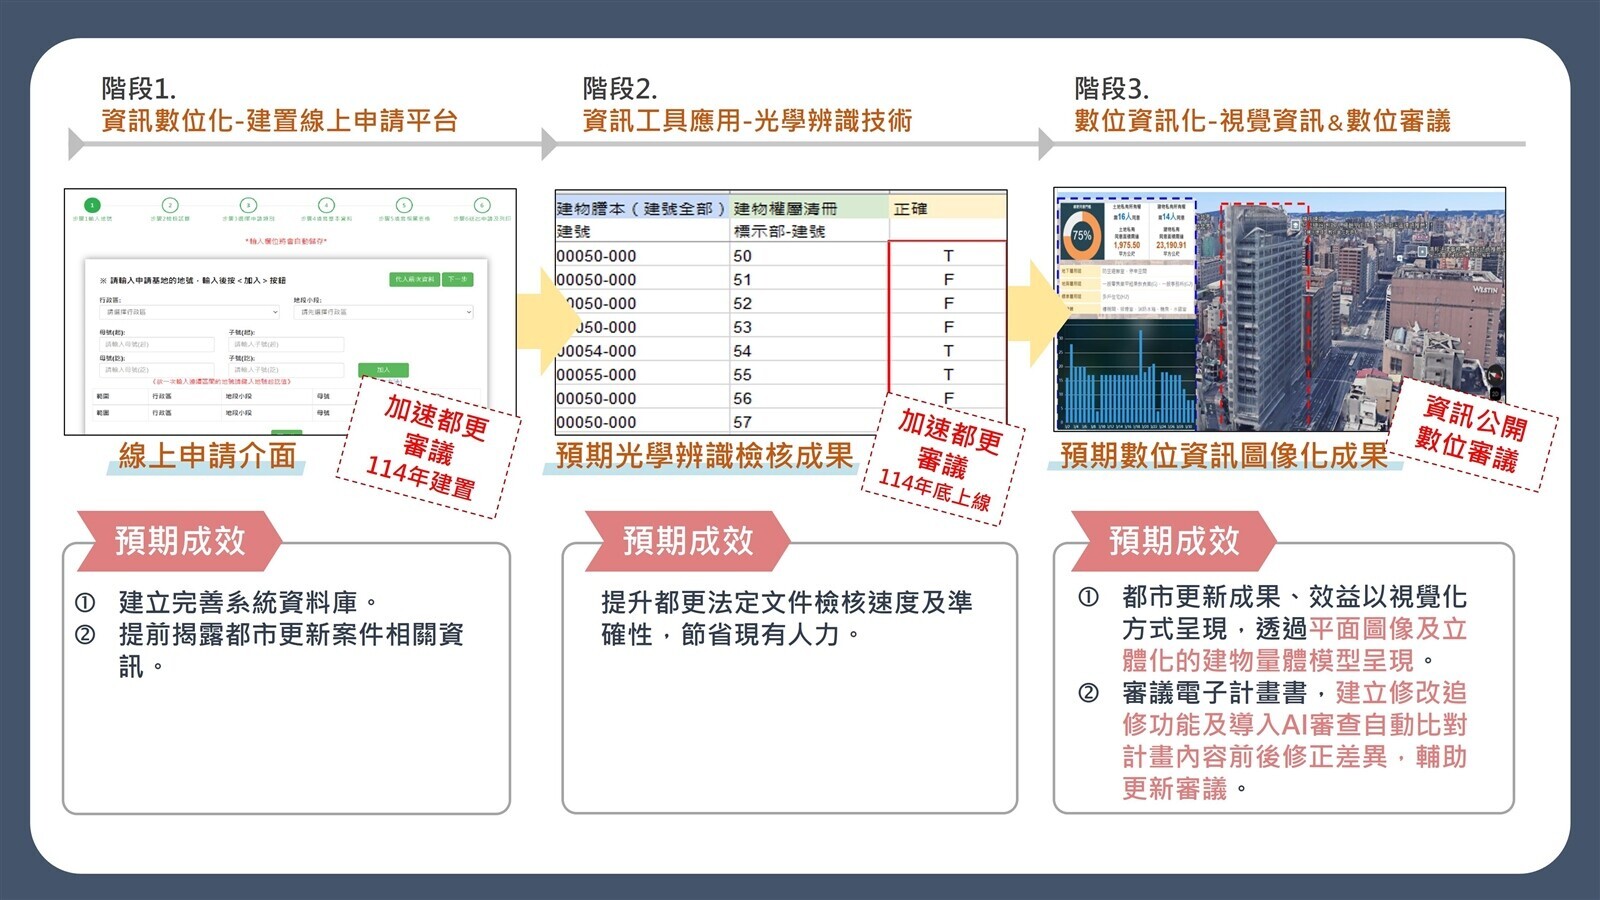The width and height of the screenshot is (1600, 900).
Task: Select the 步驟4 wizard step label
Action: [326, 218]
